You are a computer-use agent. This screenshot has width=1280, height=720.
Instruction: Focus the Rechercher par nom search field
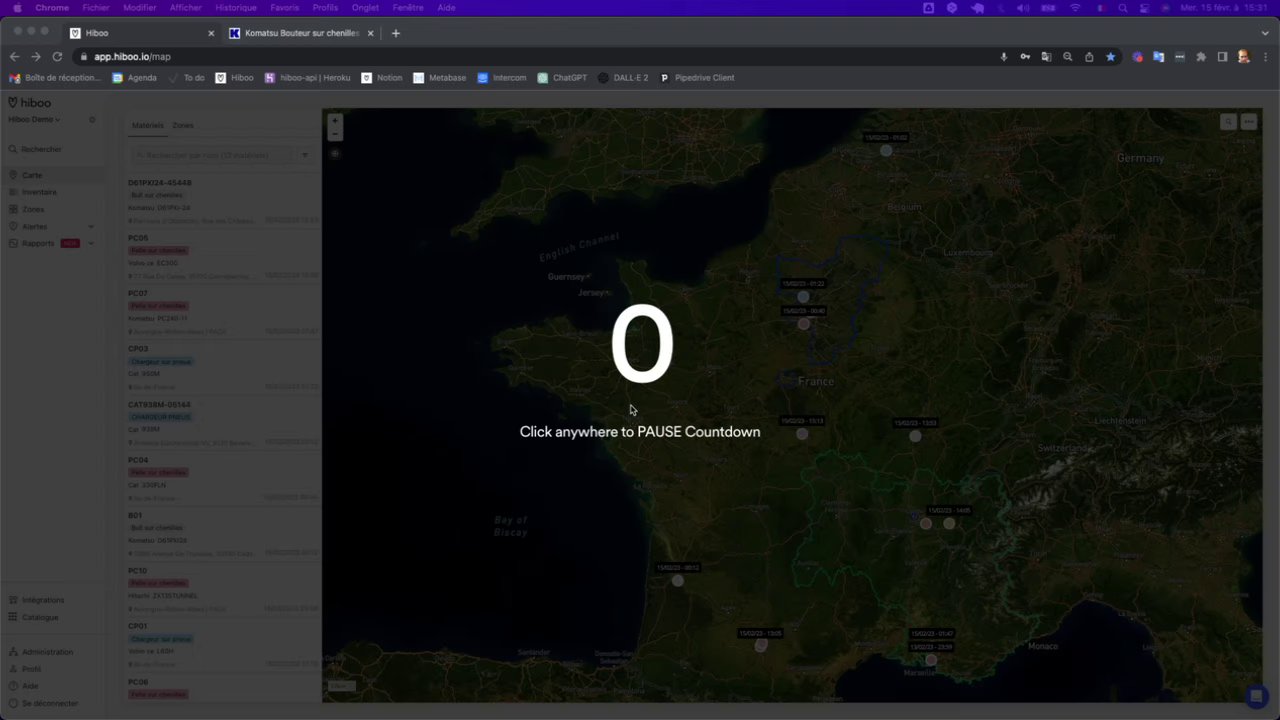coord(212,155)
